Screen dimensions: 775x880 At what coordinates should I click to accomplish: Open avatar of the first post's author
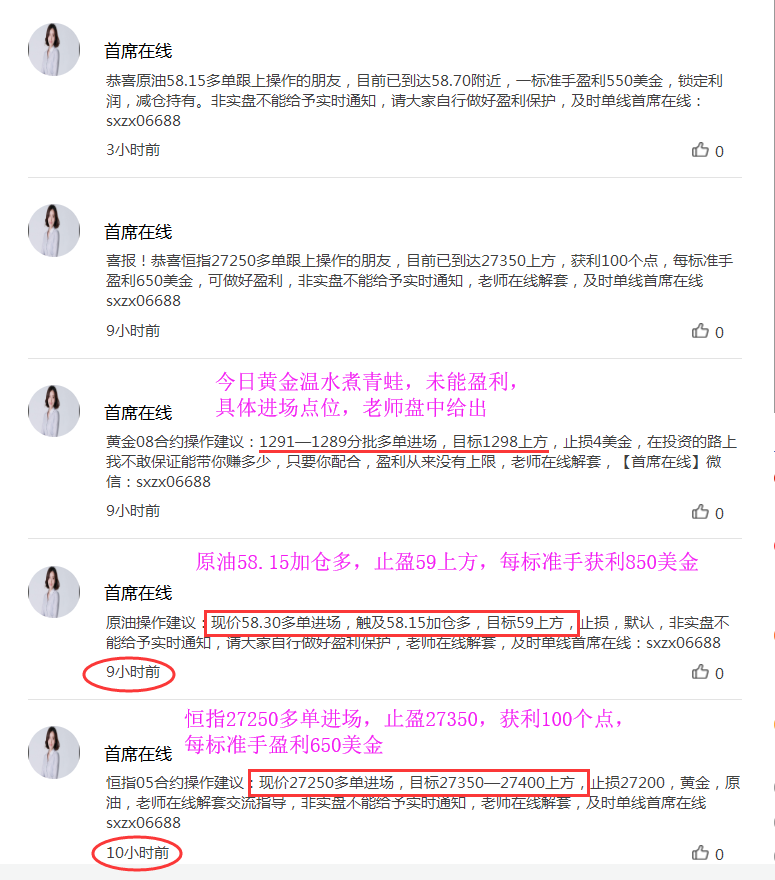(x=54, y=49)
